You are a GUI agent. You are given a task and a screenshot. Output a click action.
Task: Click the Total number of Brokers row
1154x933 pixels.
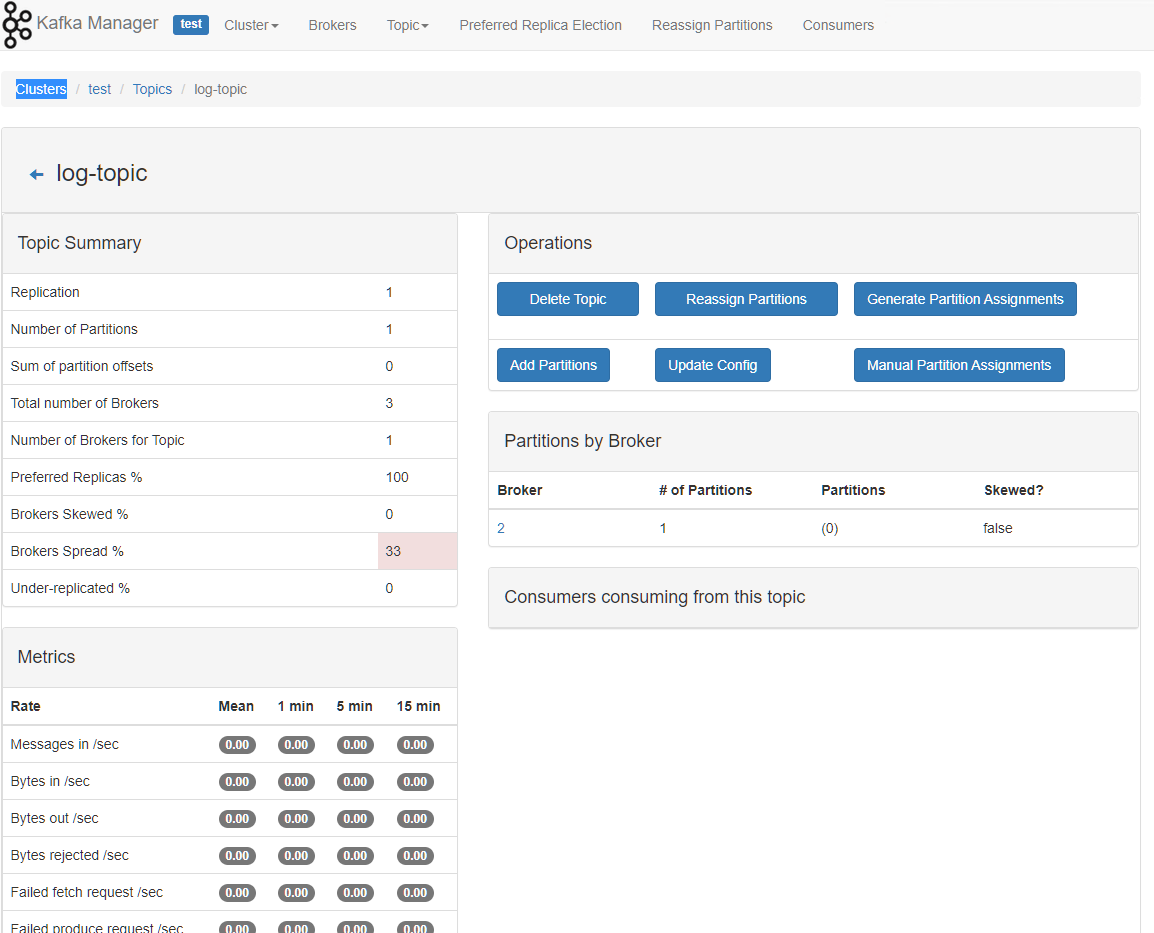230,403
